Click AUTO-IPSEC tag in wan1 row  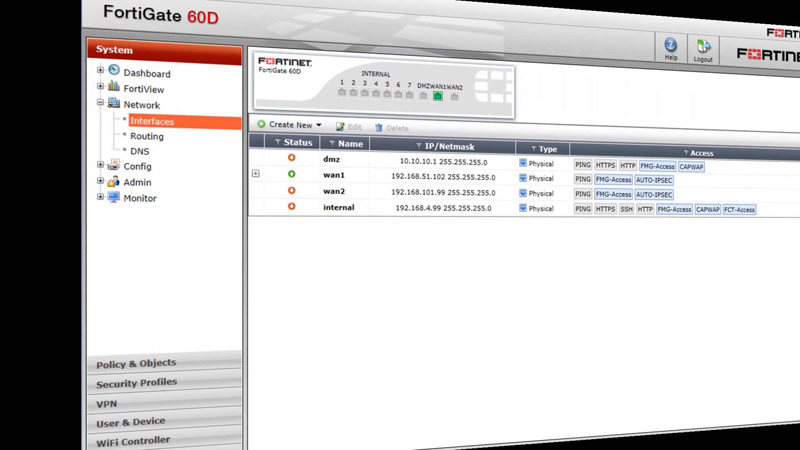point(654,180)
